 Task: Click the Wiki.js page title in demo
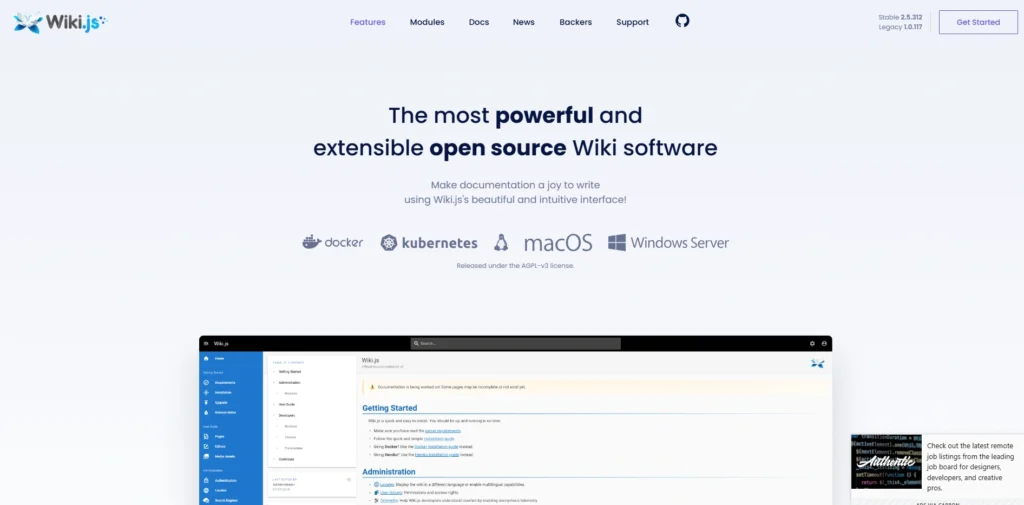tap(370, 360)
